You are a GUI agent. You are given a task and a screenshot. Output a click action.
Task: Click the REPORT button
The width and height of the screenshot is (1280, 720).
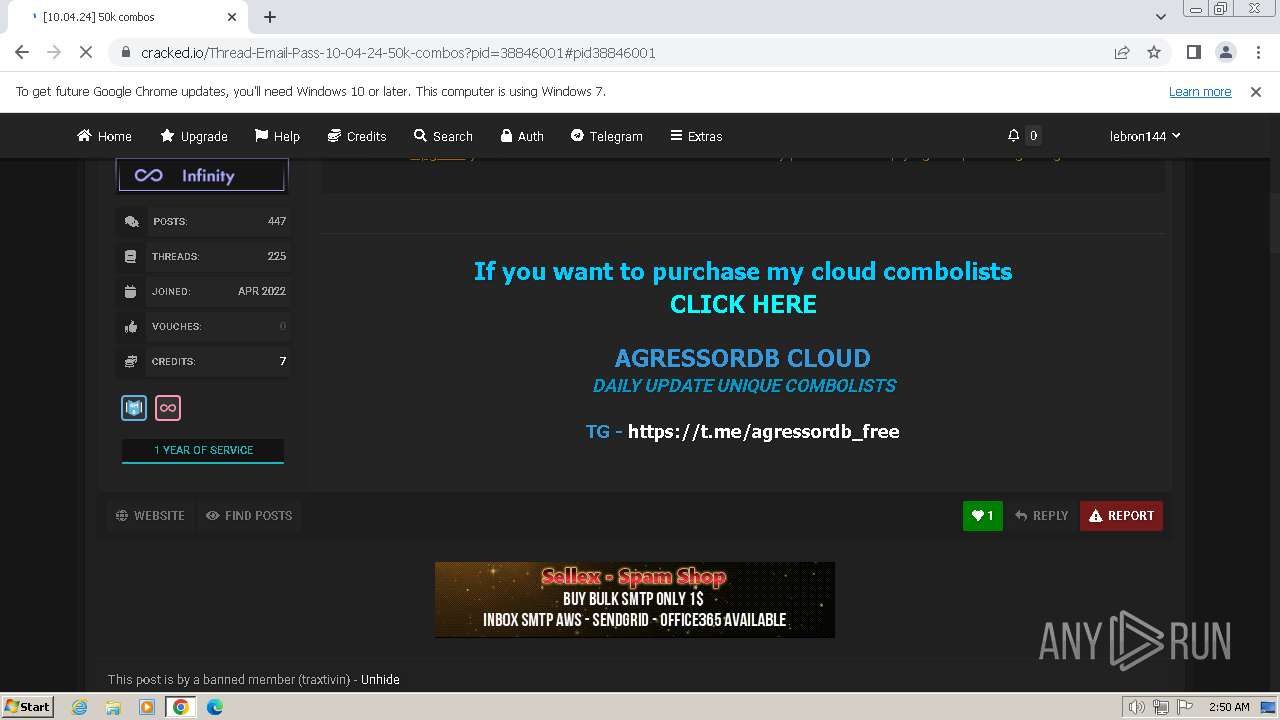coord(1121,515)
